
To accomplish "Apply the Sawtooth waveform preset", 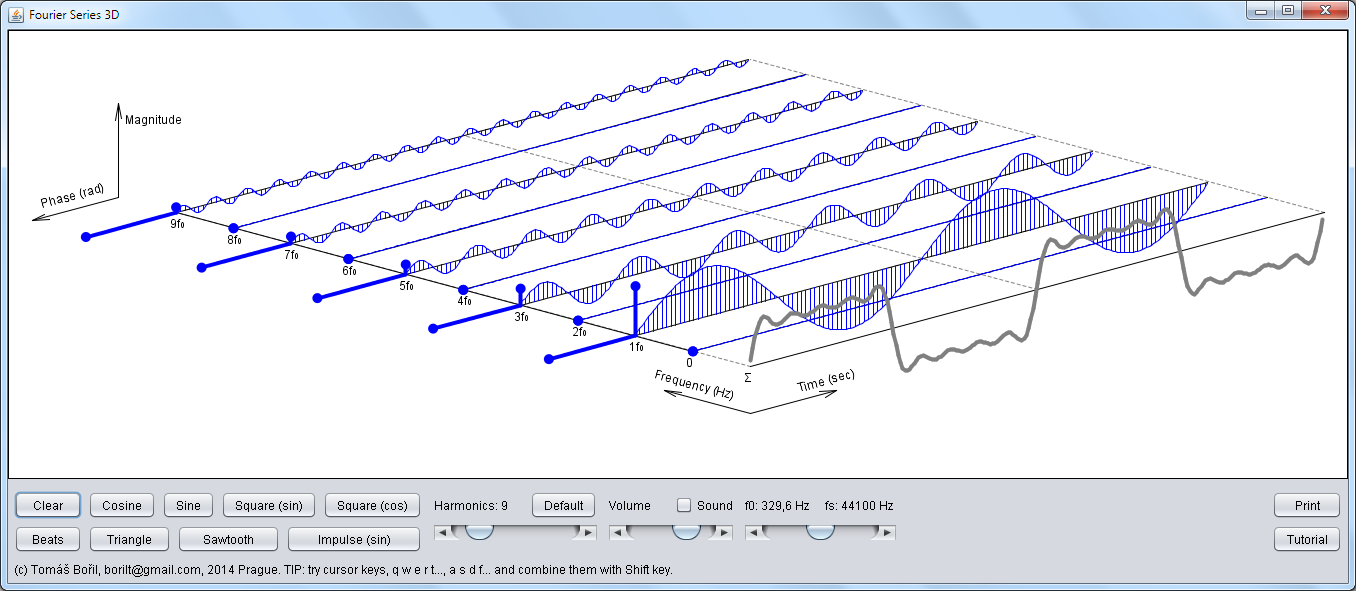I will tap(228, 539).
